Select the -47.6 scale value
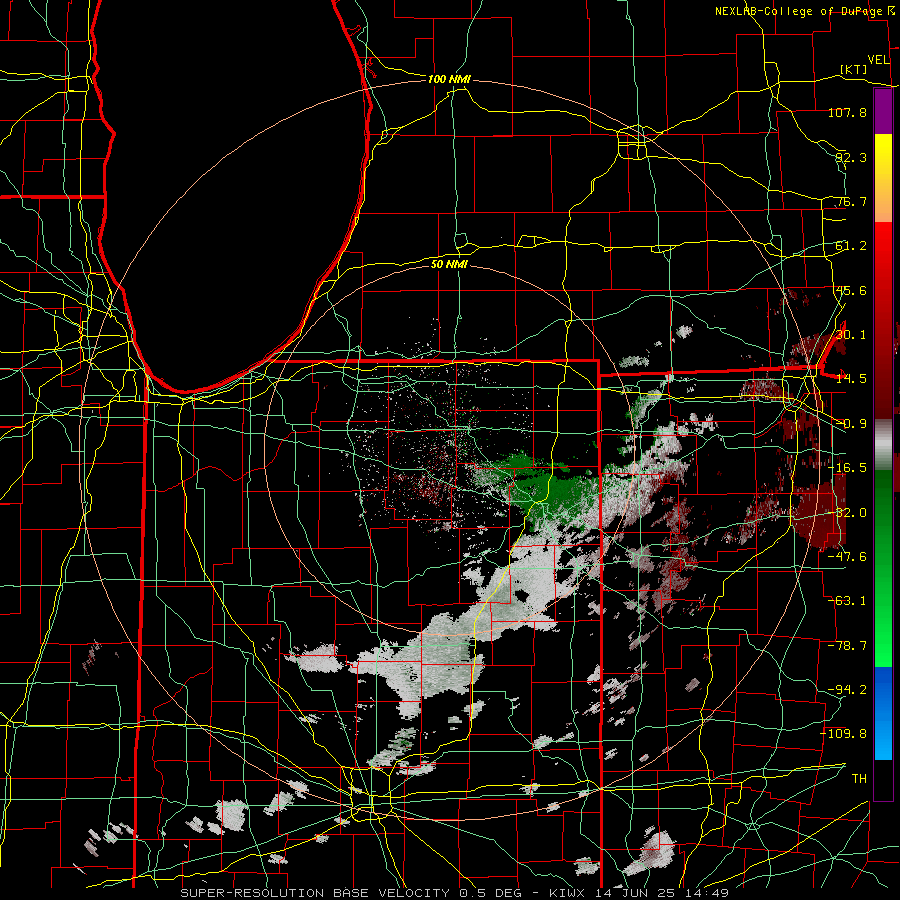900x900 pixels. tap(847, 557)
